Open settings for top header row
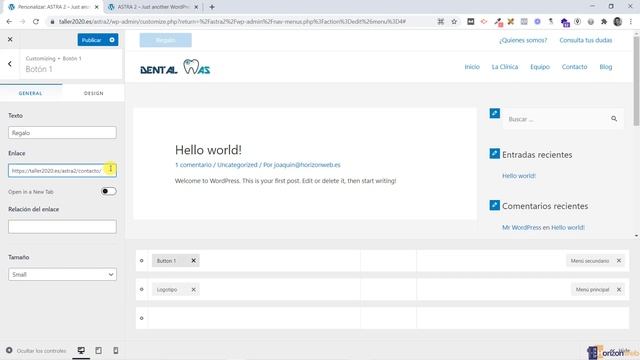The width and height of the screenshot is (640, 360). click(142, 260)
